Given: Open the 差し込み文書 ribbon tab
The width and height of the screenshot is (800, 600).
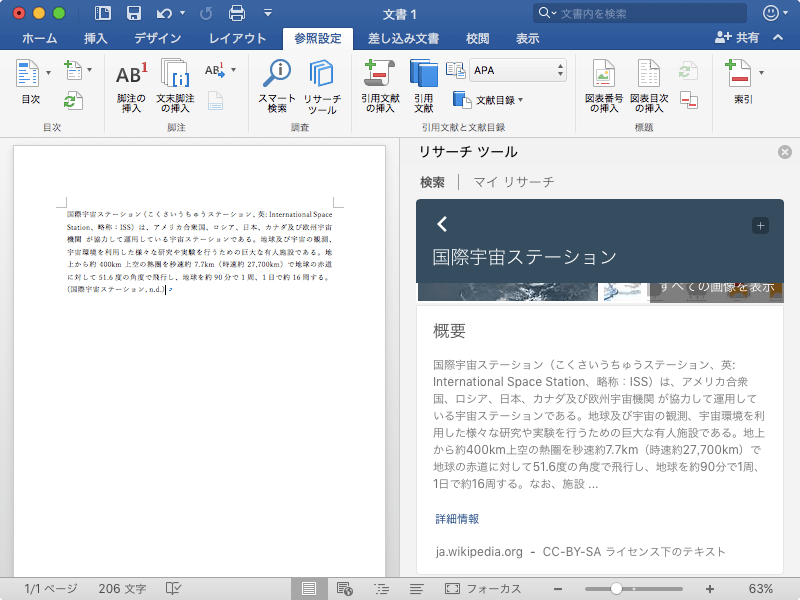Looking at the screenshot, I should pyautogui.click(x=403, y=38).
